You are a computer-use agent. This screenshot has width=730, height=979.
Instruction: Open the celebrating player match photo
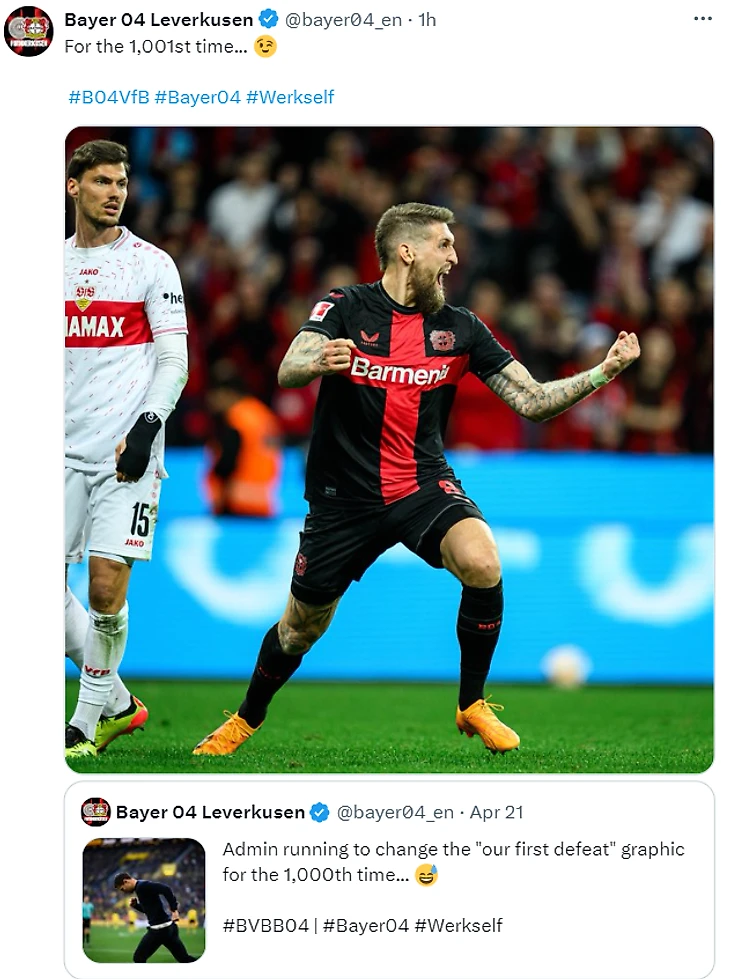(x=389, y=450)
